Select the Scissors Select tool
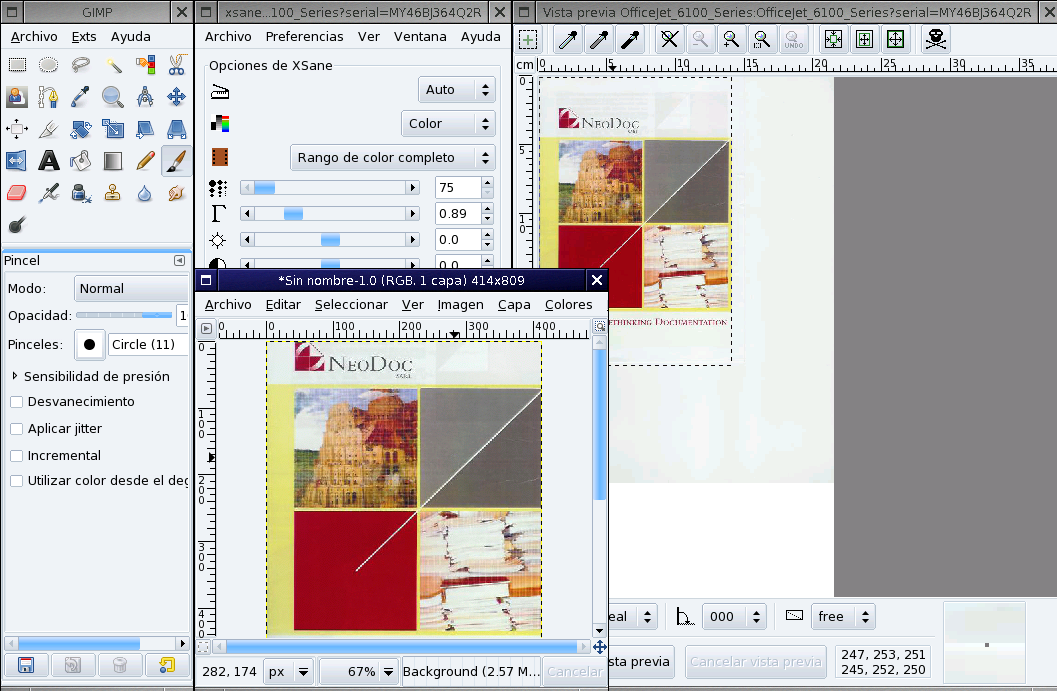The image size is (1057, 691). pyautogui.click(x=176, y=65)
